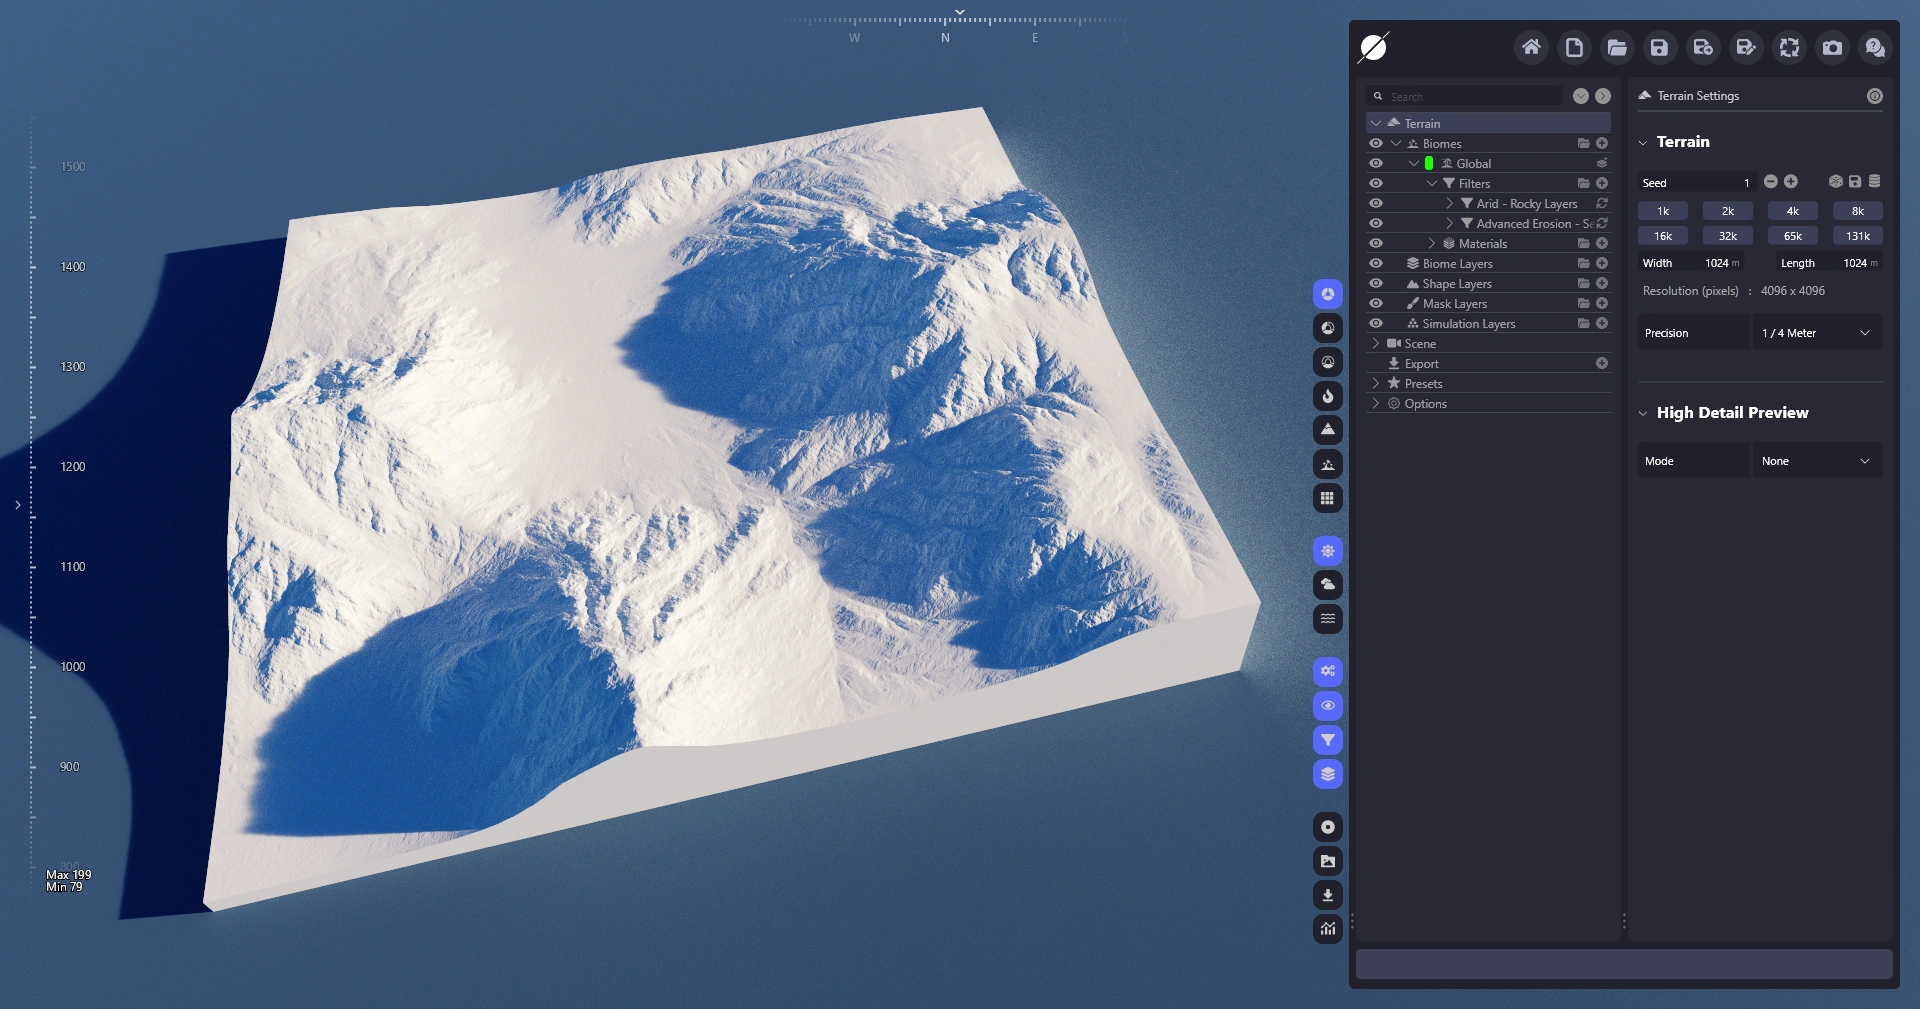
Task: Toggle visibility of Arid - Rocky Layers filter
Action: tap(1376, 204)
